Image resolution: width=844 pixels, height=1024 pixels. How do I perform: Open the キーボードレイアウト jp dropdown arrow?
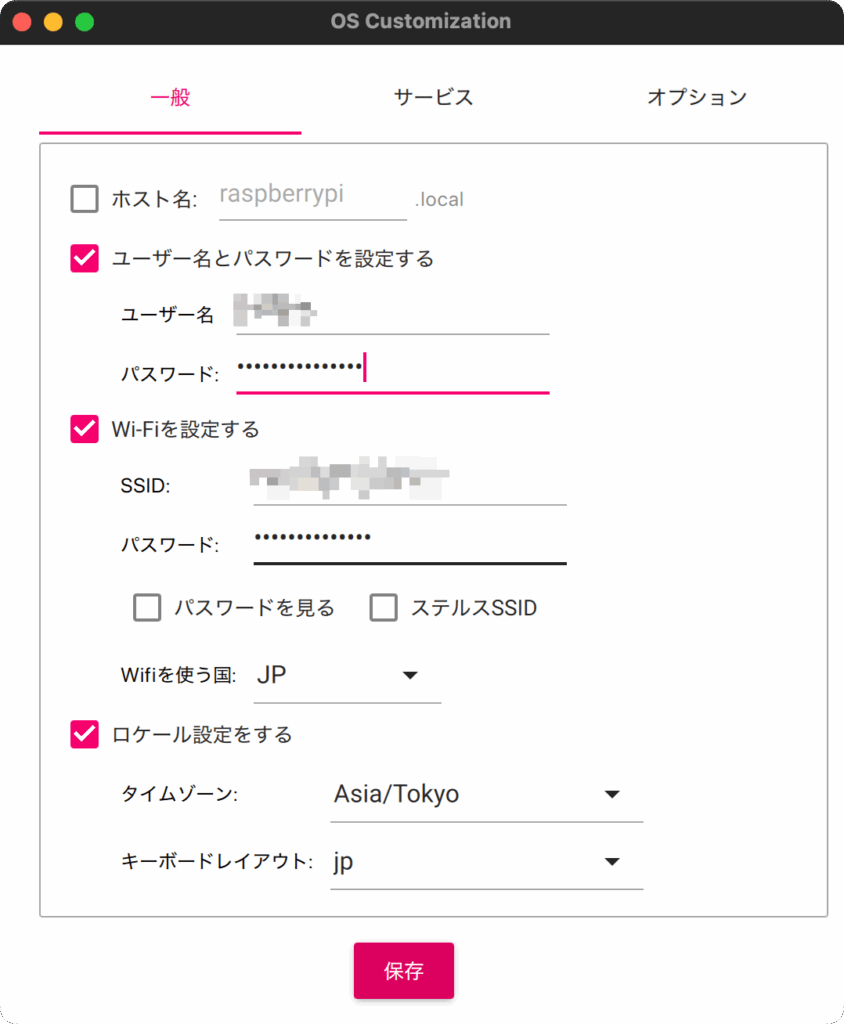click(x=611, y=861)
